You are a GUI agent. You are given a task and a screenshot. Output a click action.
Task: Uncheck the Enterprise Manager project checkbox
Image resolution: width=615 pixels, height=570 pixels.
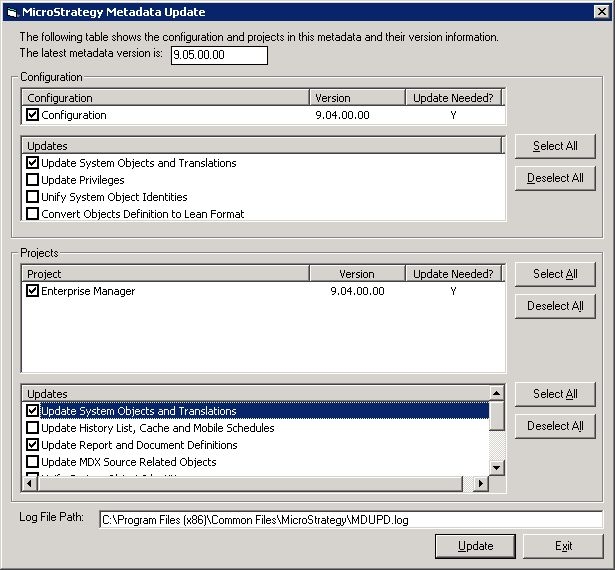pos(33,291)
